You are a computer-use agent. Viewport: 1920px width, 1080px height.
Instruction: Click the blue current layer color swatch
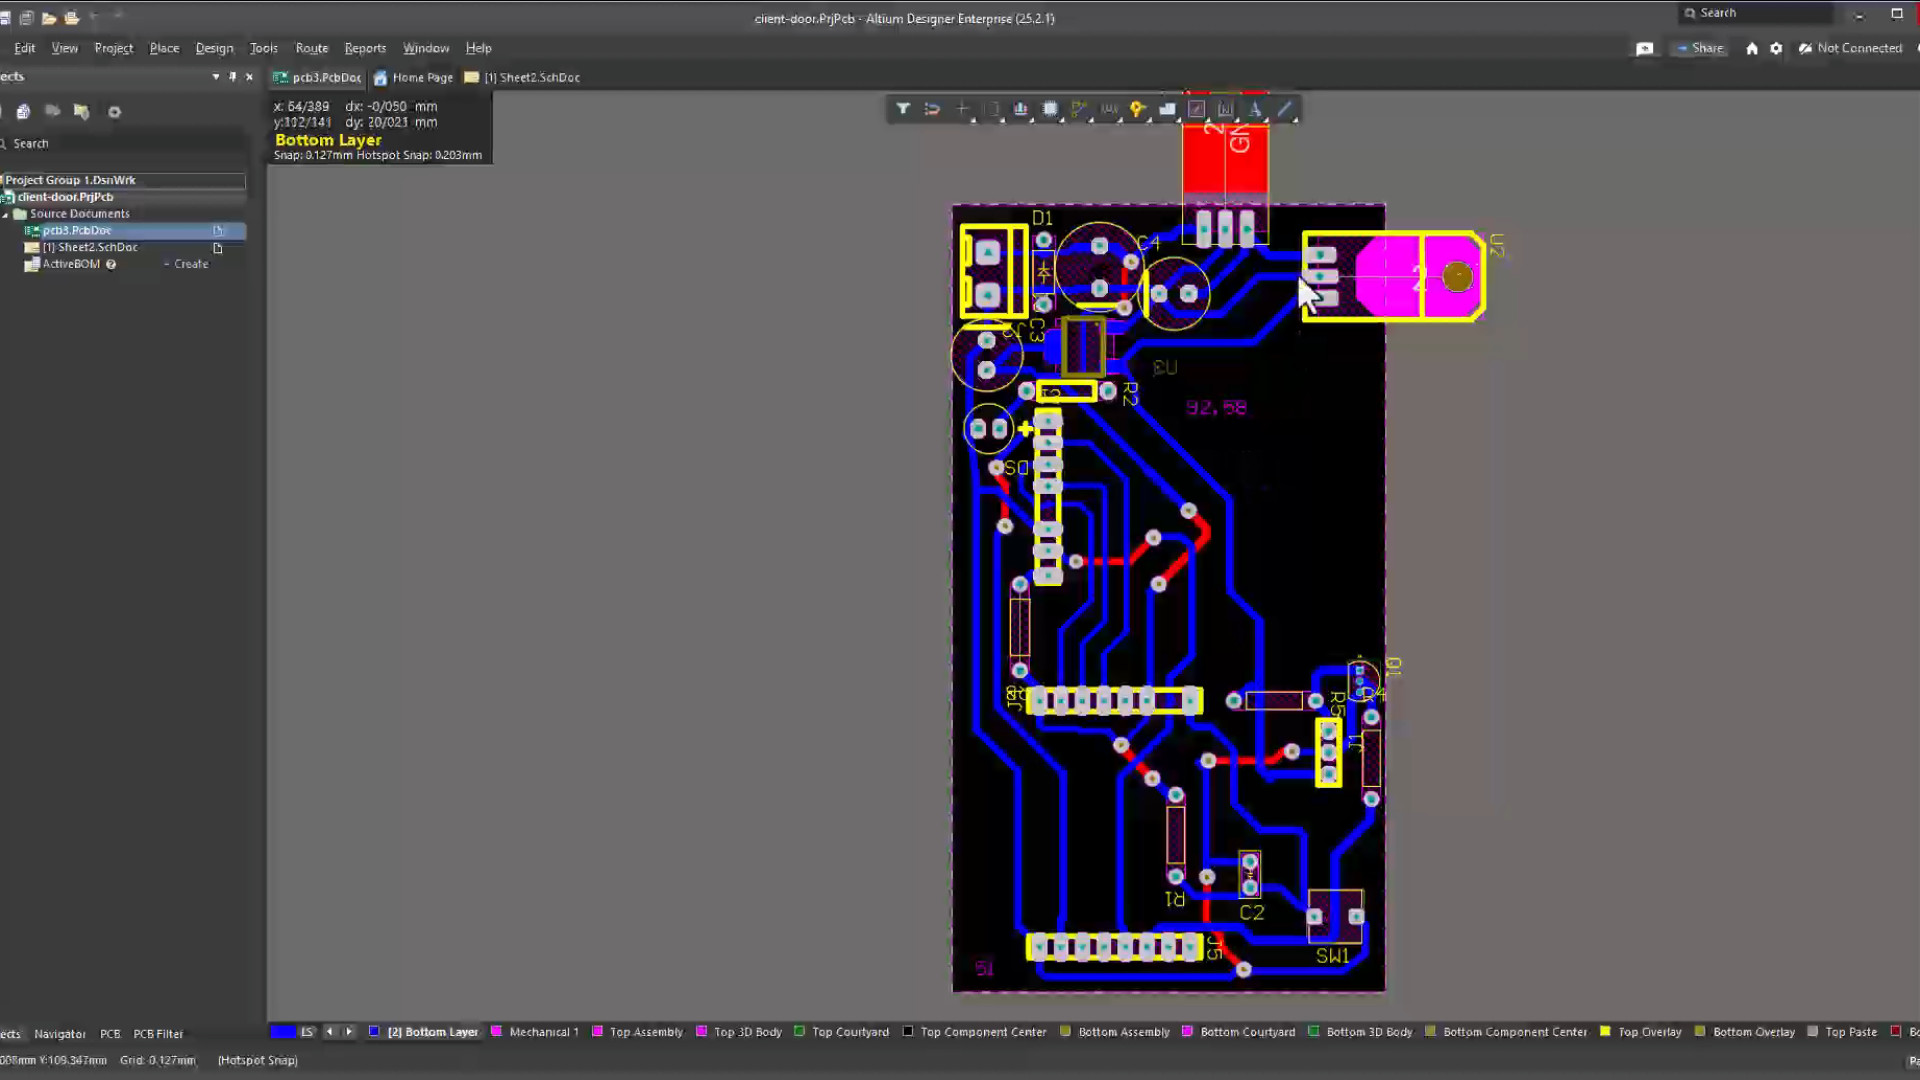(x=283, y=1032)
